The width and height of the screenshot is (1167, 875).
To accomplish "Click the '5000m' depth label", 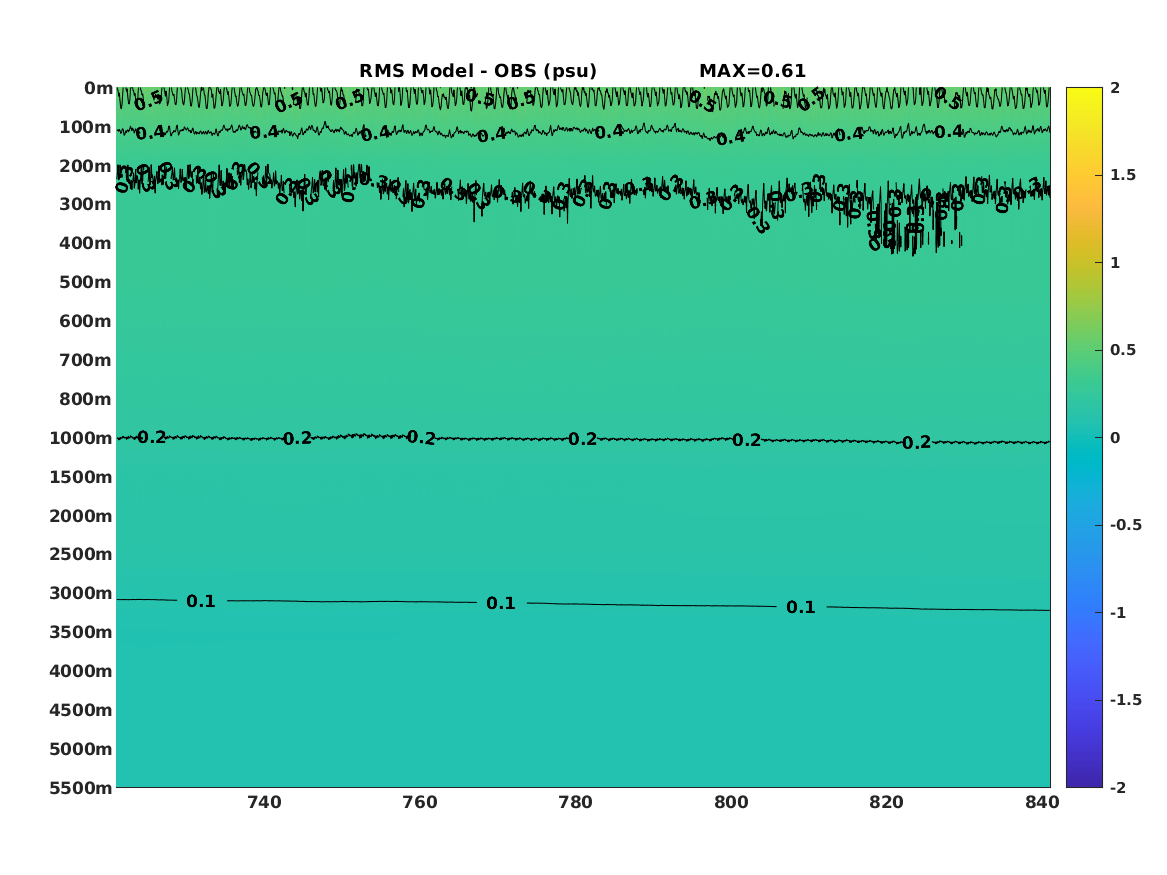I will (x=80, y=749).
